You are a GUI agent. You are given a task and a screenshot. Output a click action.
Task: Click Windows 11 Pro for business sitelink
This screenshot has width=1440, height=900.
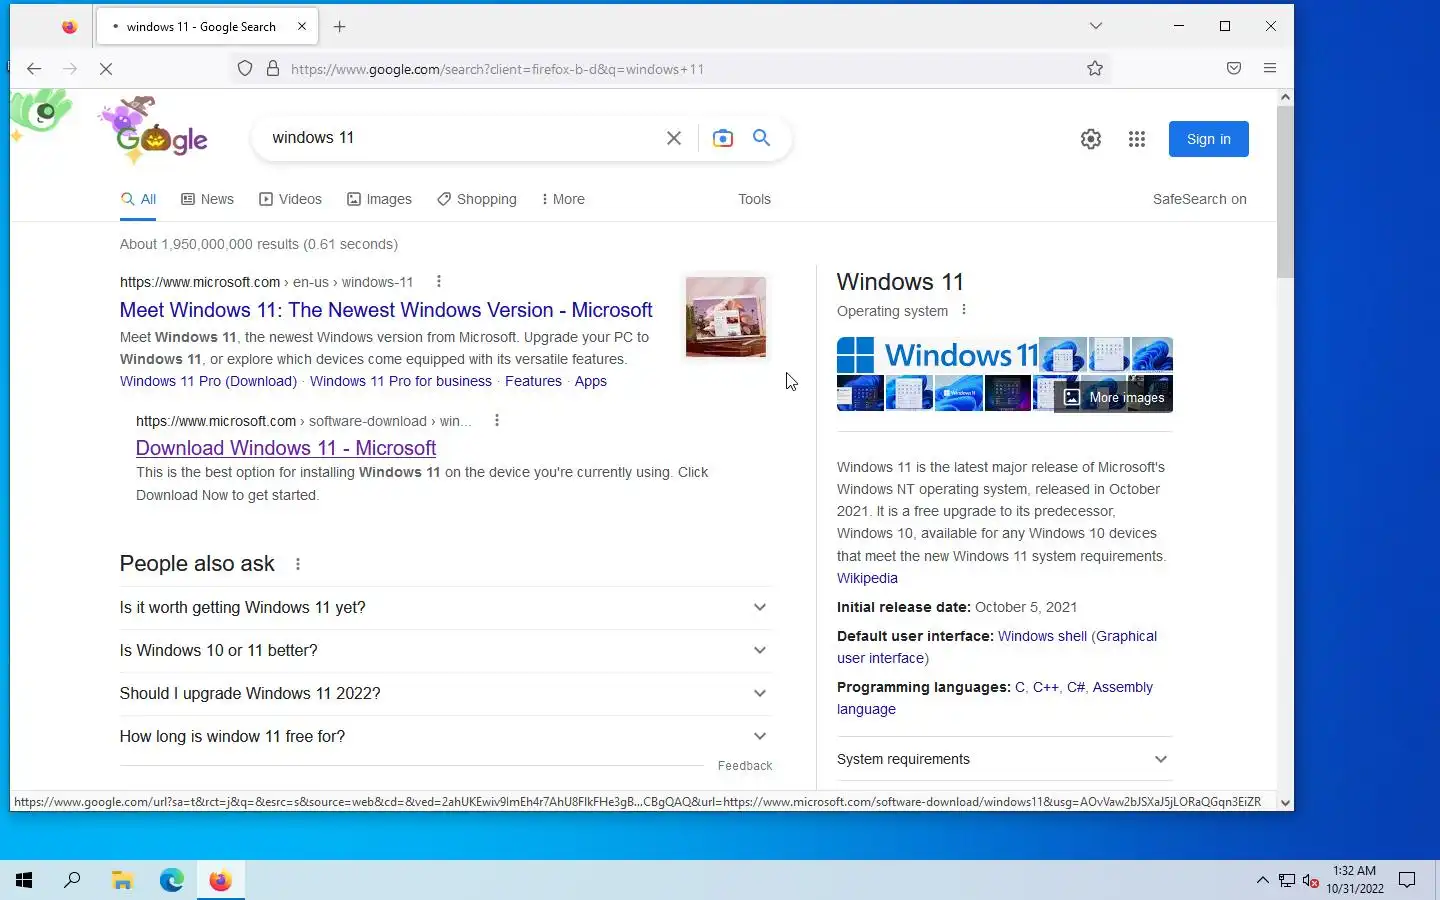tap(401, 381)
